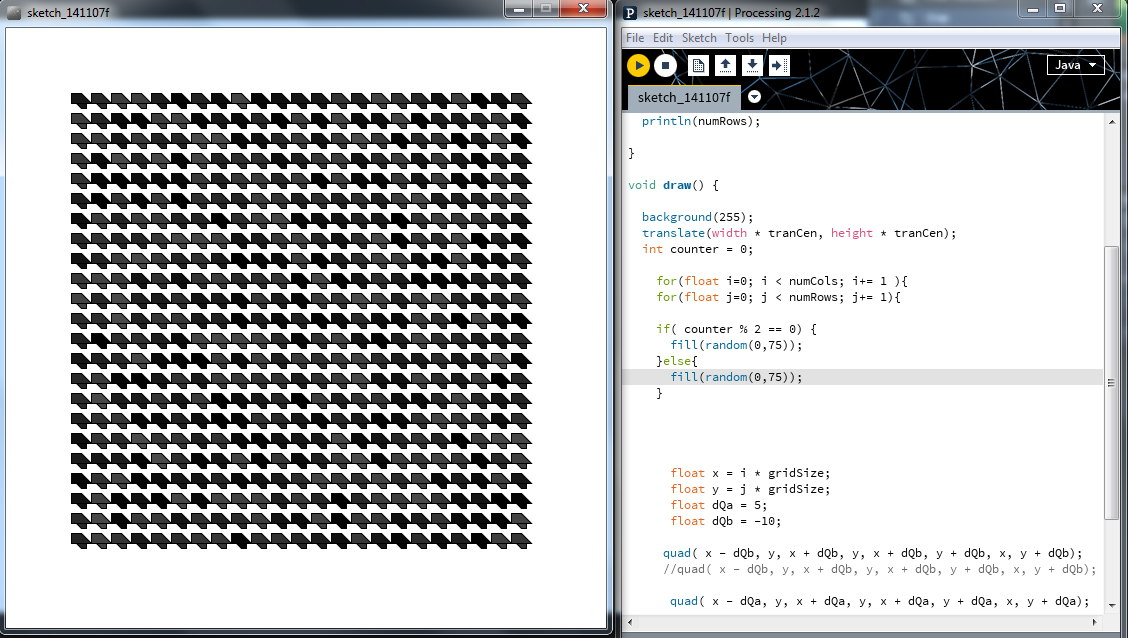Click the editor scrollbar down arrow
The width and height of the screenshot is (1128, 638).
1111,605
